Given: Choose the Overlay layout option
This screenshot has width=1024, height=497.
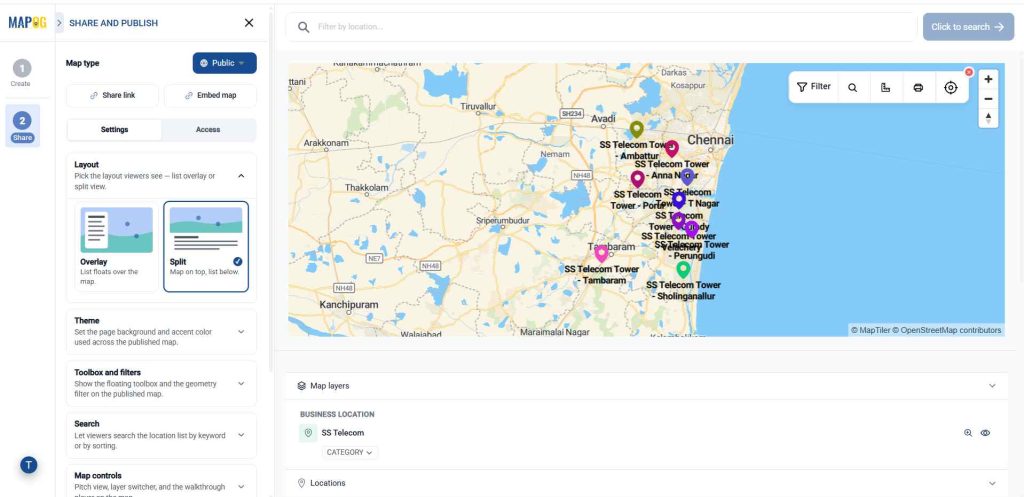Looking at the screenshot, I should coord(117,246).
